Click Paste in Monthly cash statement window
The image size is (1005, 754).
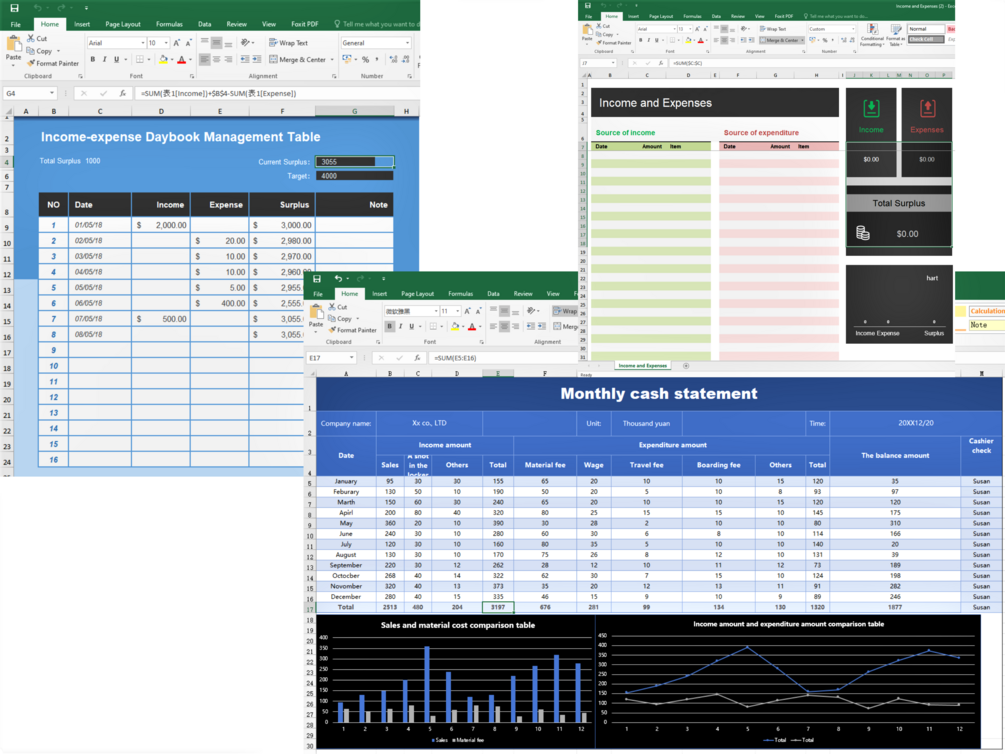click(x=316, y=317)
